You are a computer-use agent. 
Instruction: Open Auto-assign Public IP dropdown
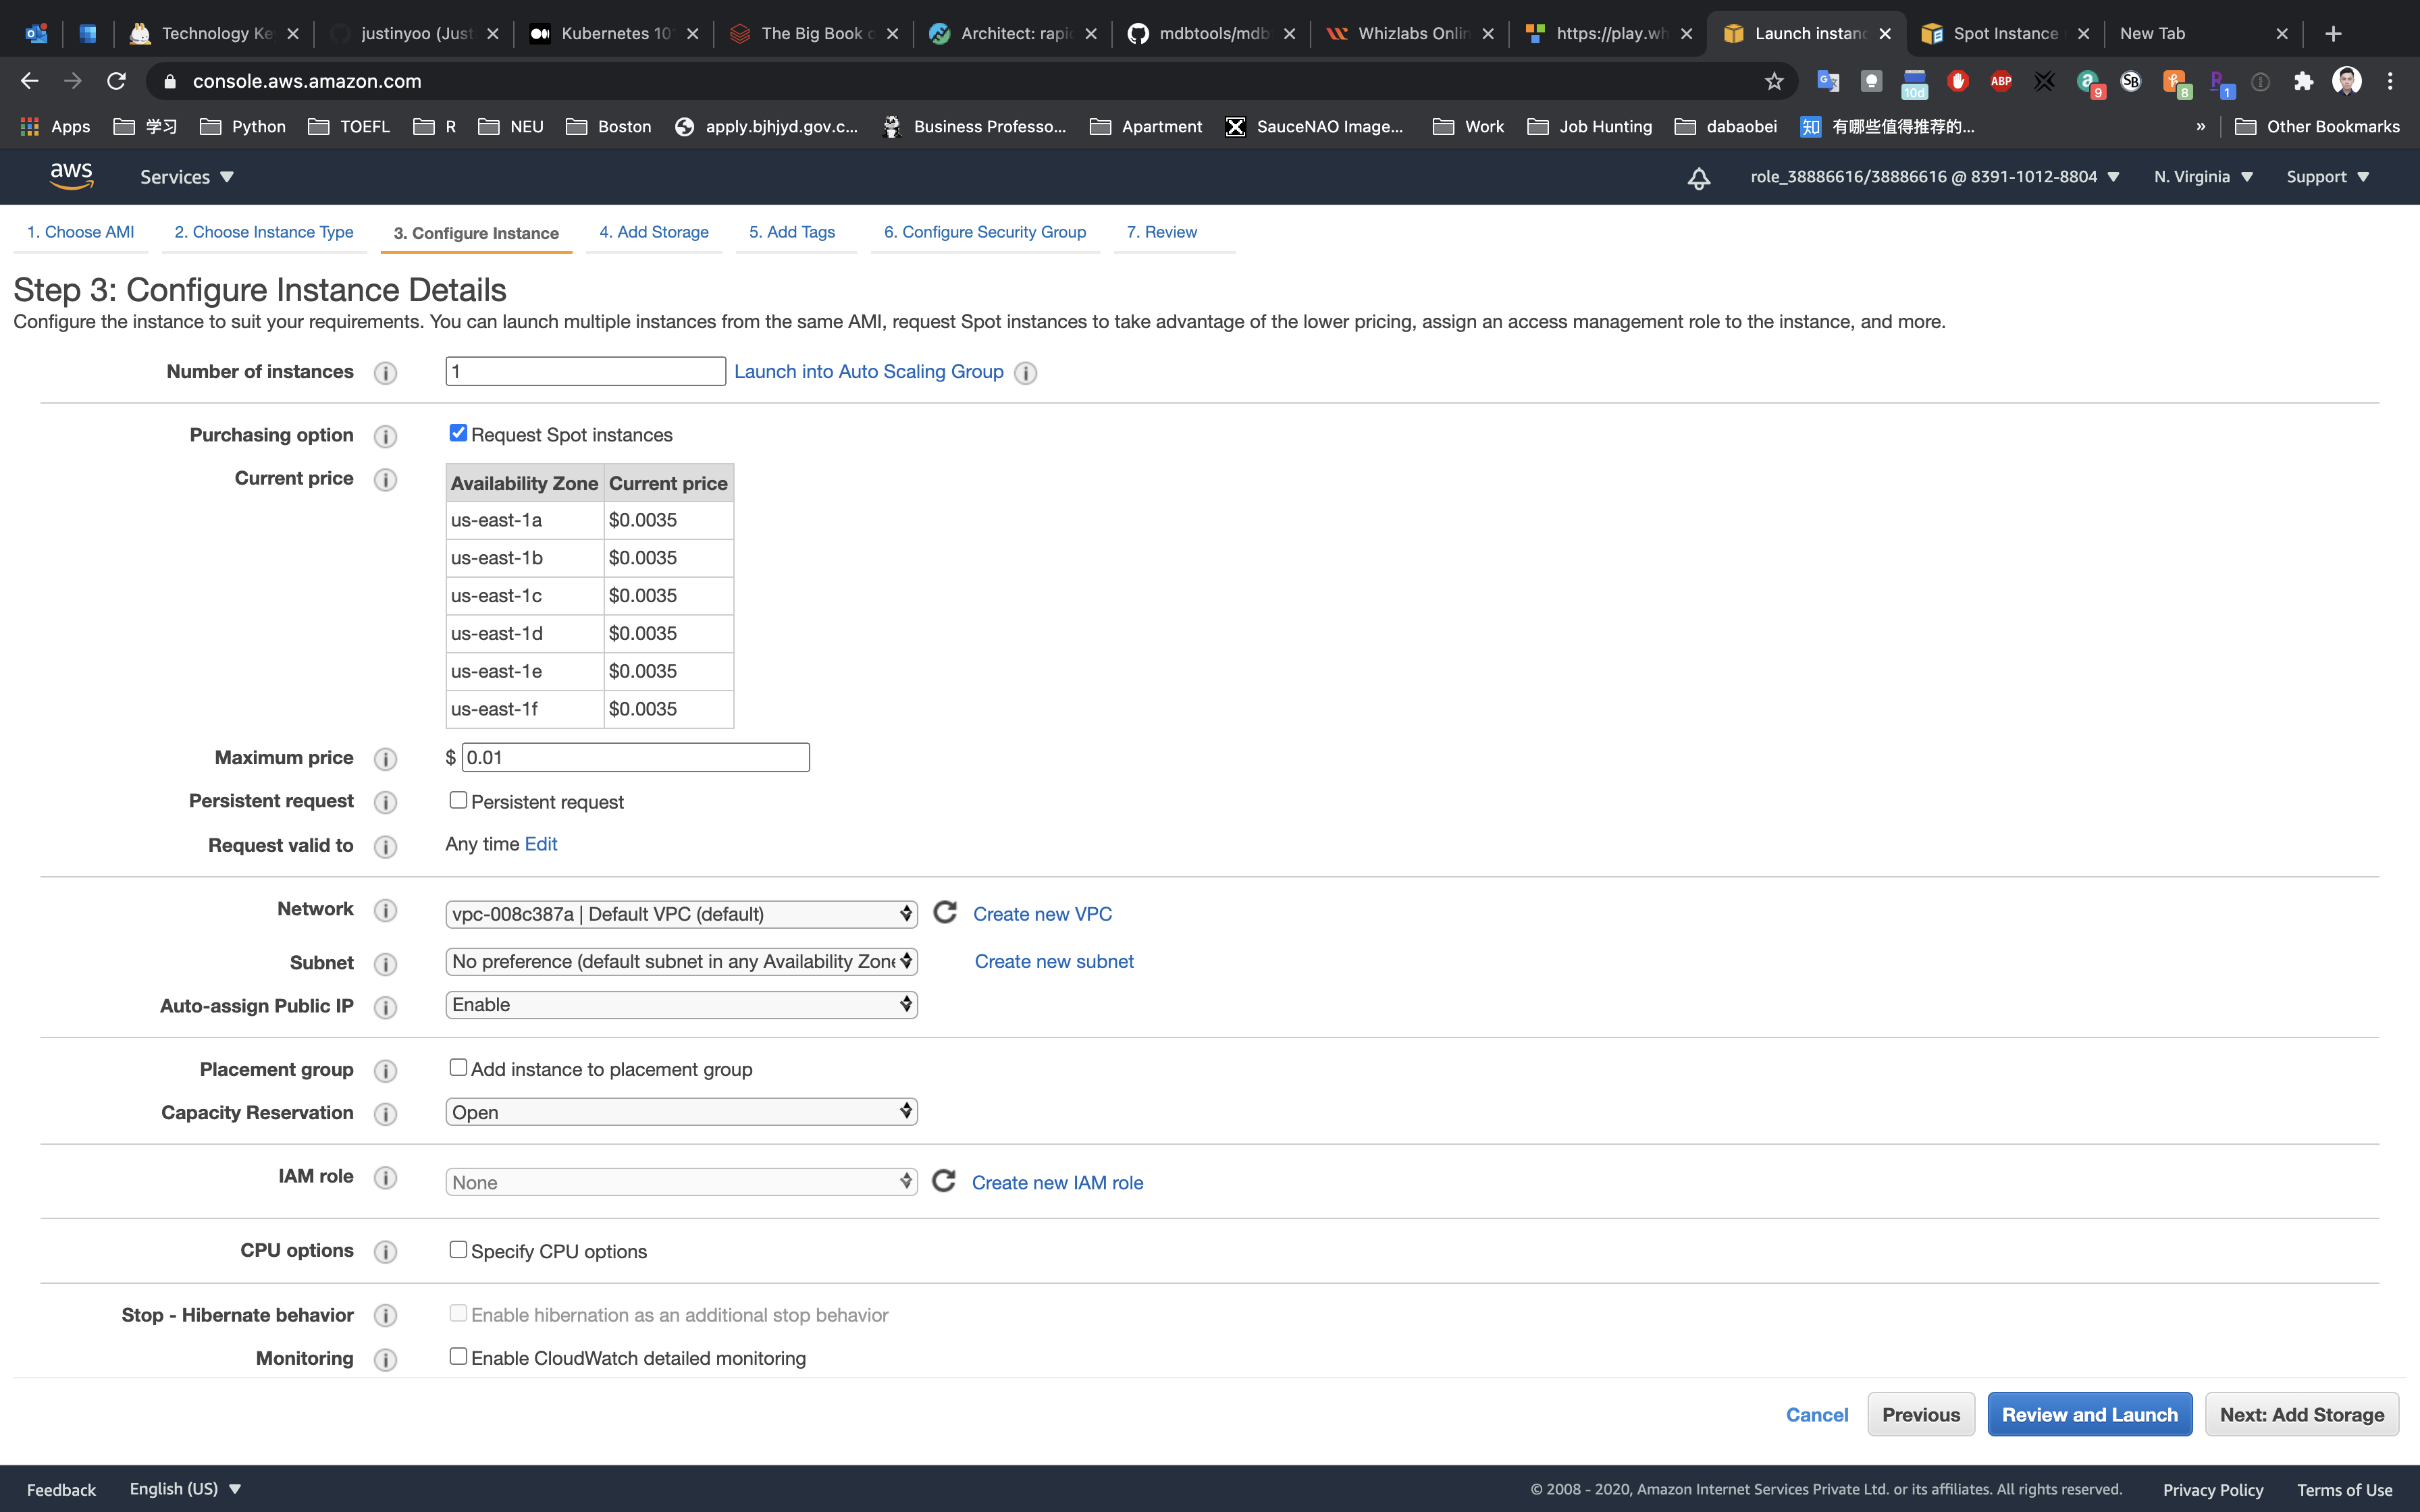tap(681, 1004)
